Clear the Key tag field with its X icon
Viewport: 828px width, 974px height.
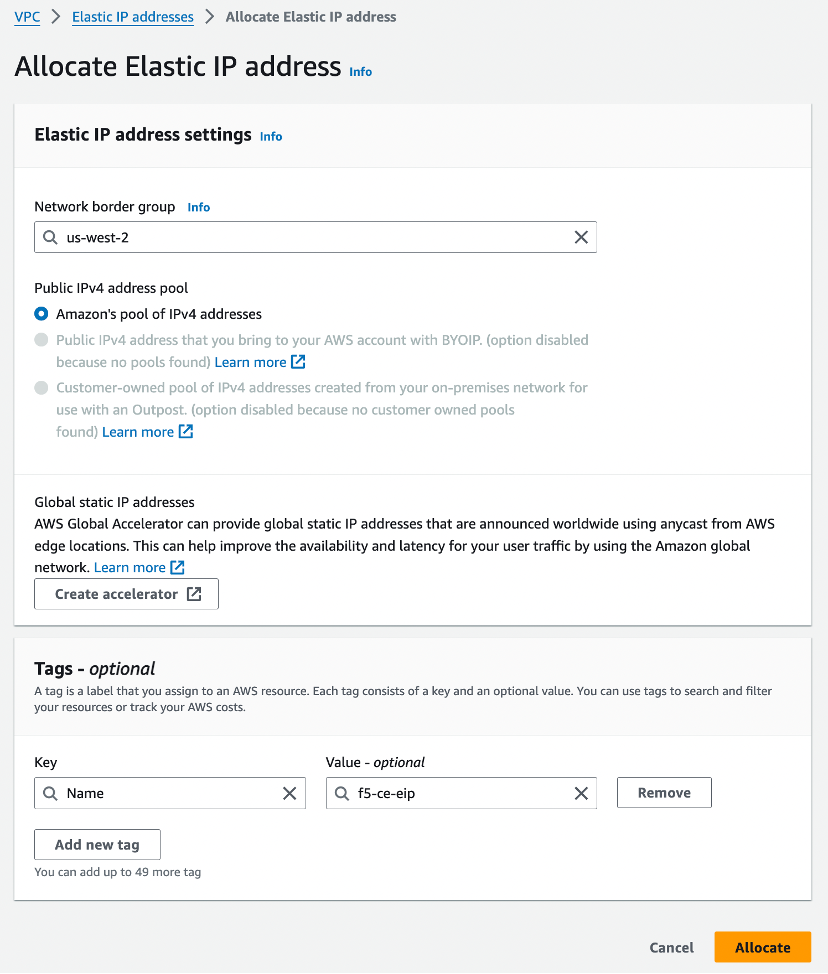click(x=290, y=793)
